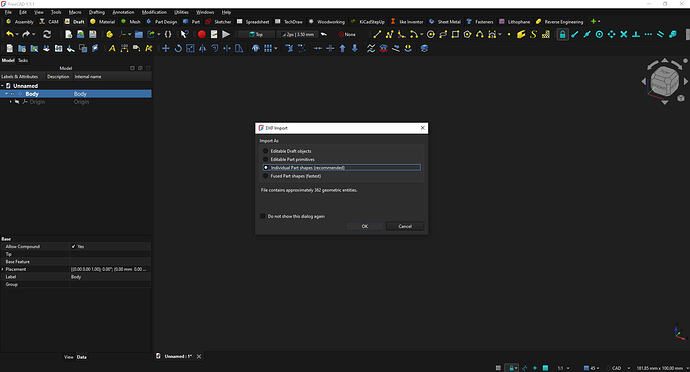Open the CAD navigation style dropdown
The width and height of the screenshot is (690, 372).
click(x=620, y=368)
